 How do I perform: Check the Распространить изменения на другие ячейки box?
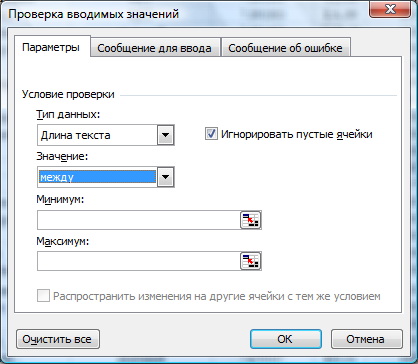pos(43,296)
